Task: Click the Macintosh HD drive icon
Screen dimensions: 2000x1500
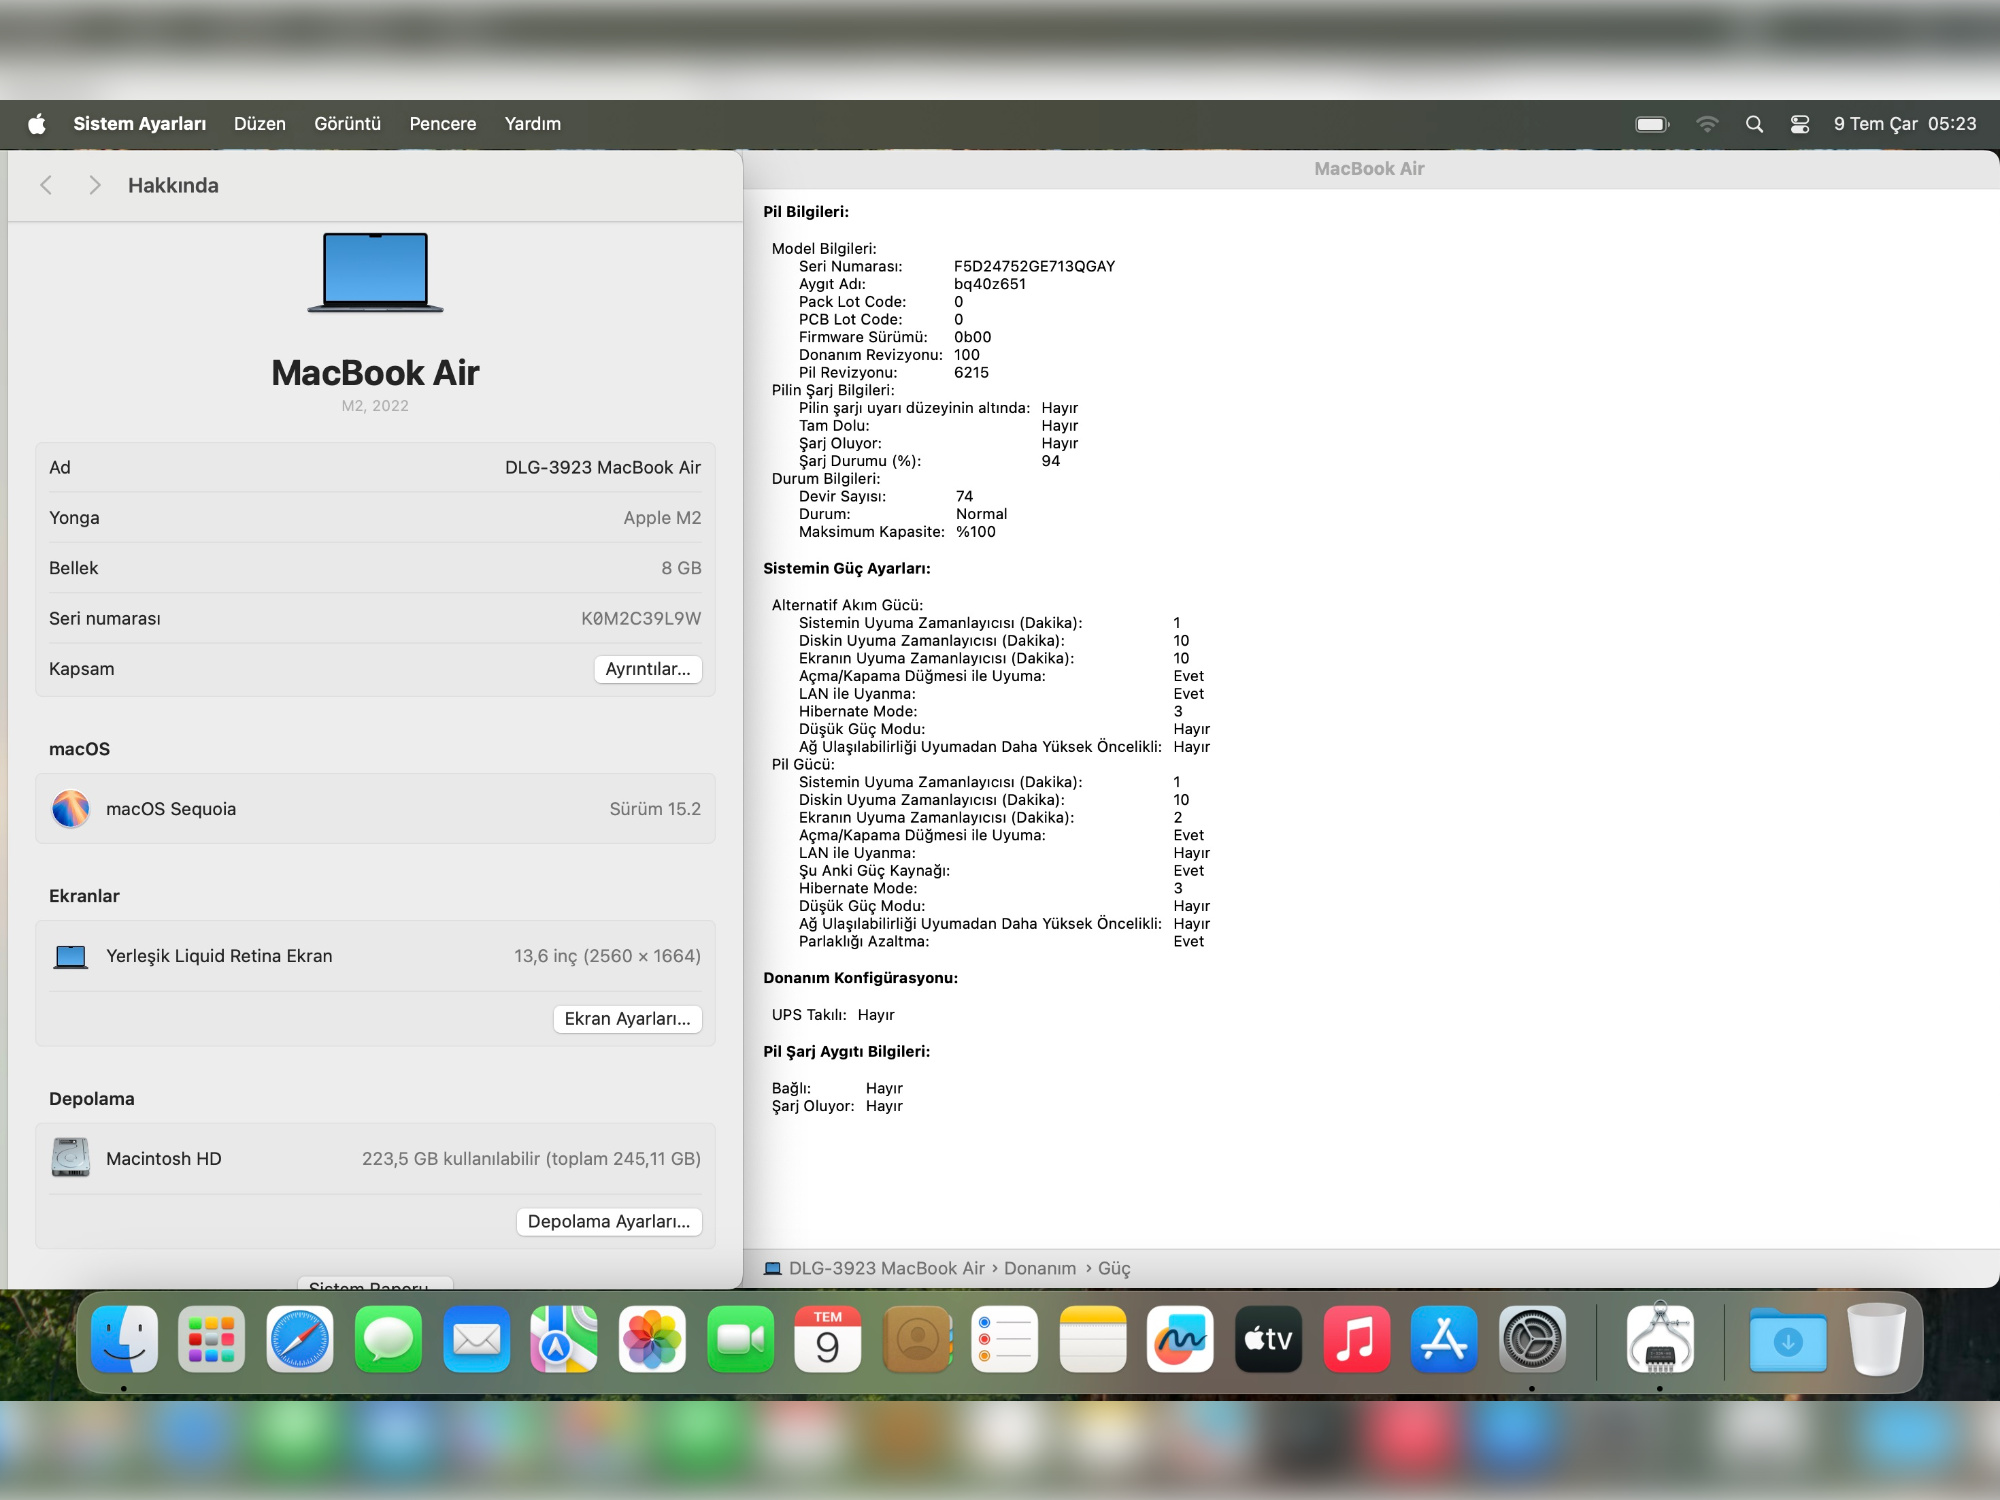Action: (71, 1158)
